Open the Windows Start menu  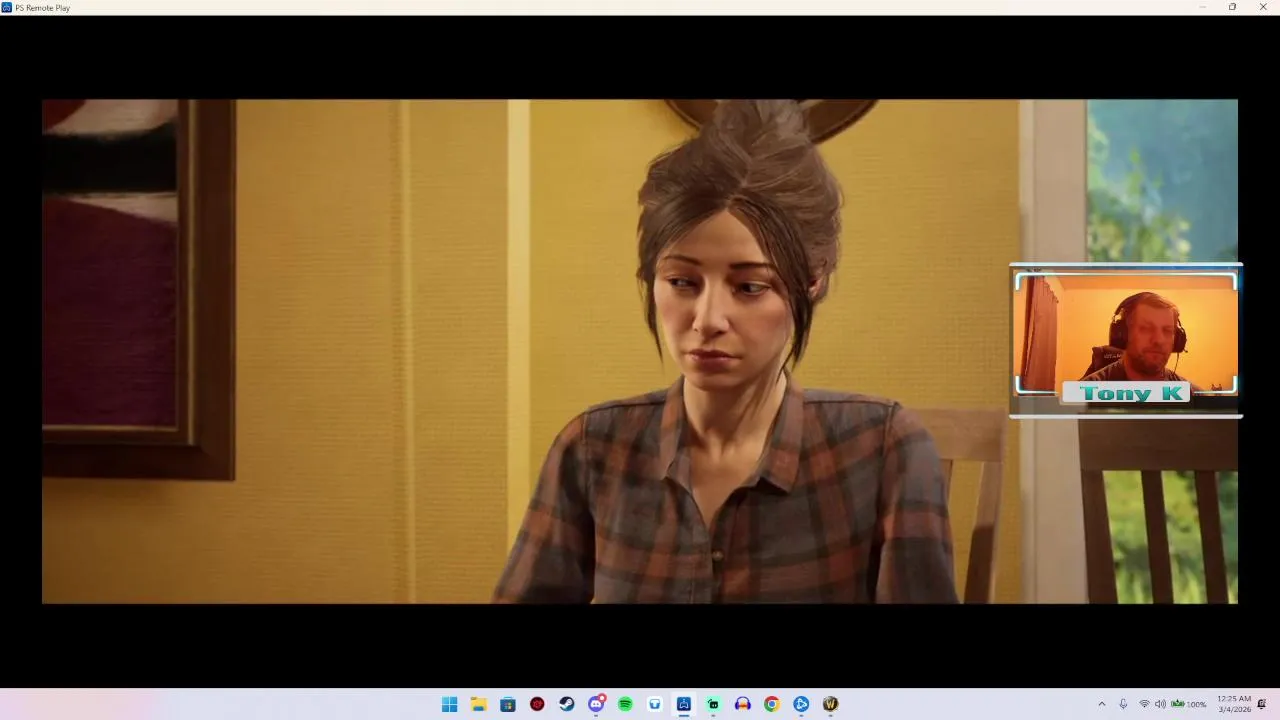click(x=450, y=704)
